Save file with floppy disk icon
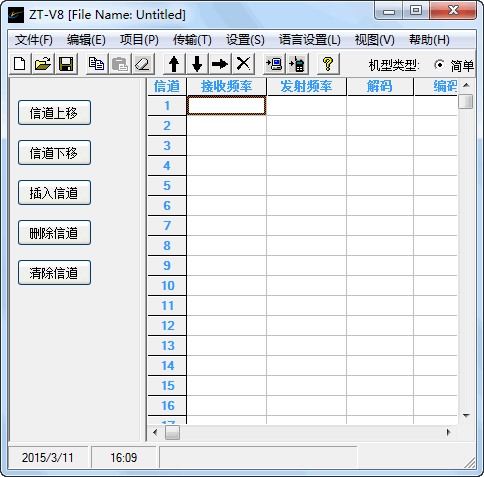 tap(66, 64)
